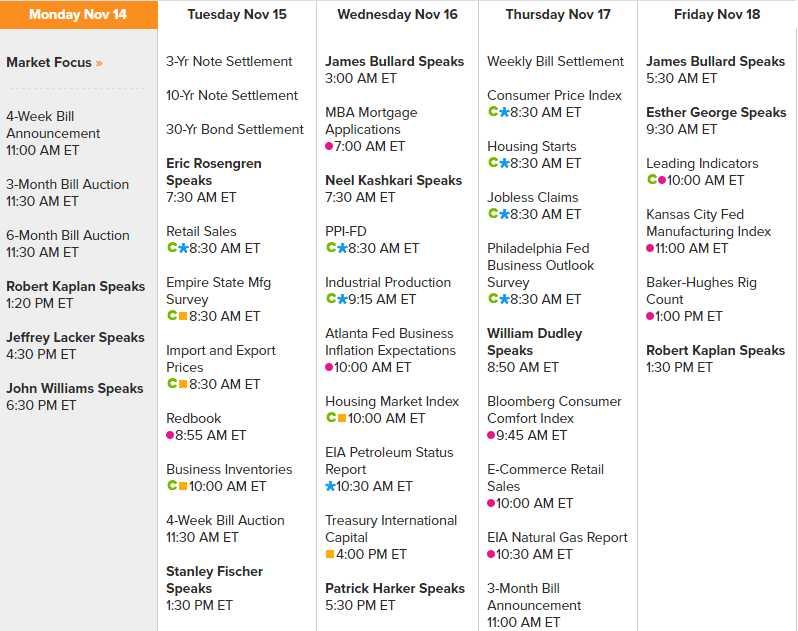Click the blue star under Industrial Production
The width and height of the screenshot is (798, 631).
point(342,299)
